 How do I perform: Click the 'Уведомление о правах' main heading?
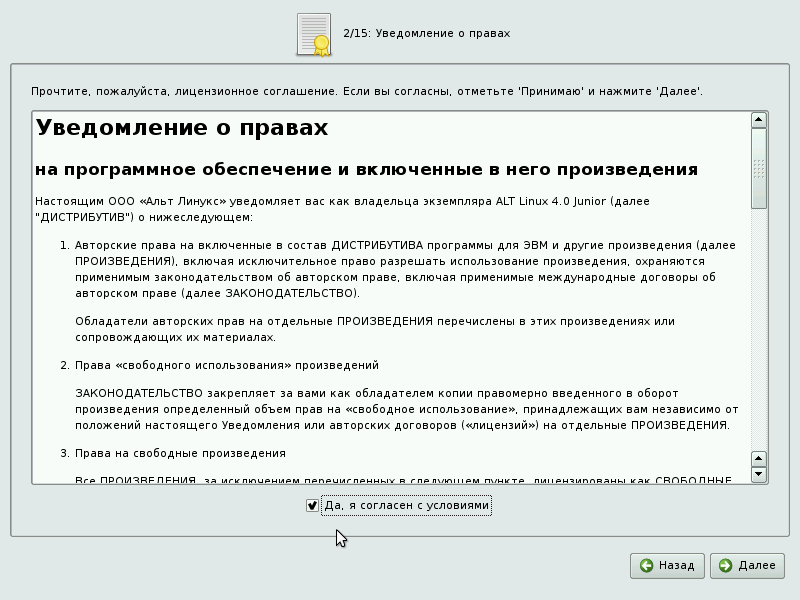coord(182,128)
